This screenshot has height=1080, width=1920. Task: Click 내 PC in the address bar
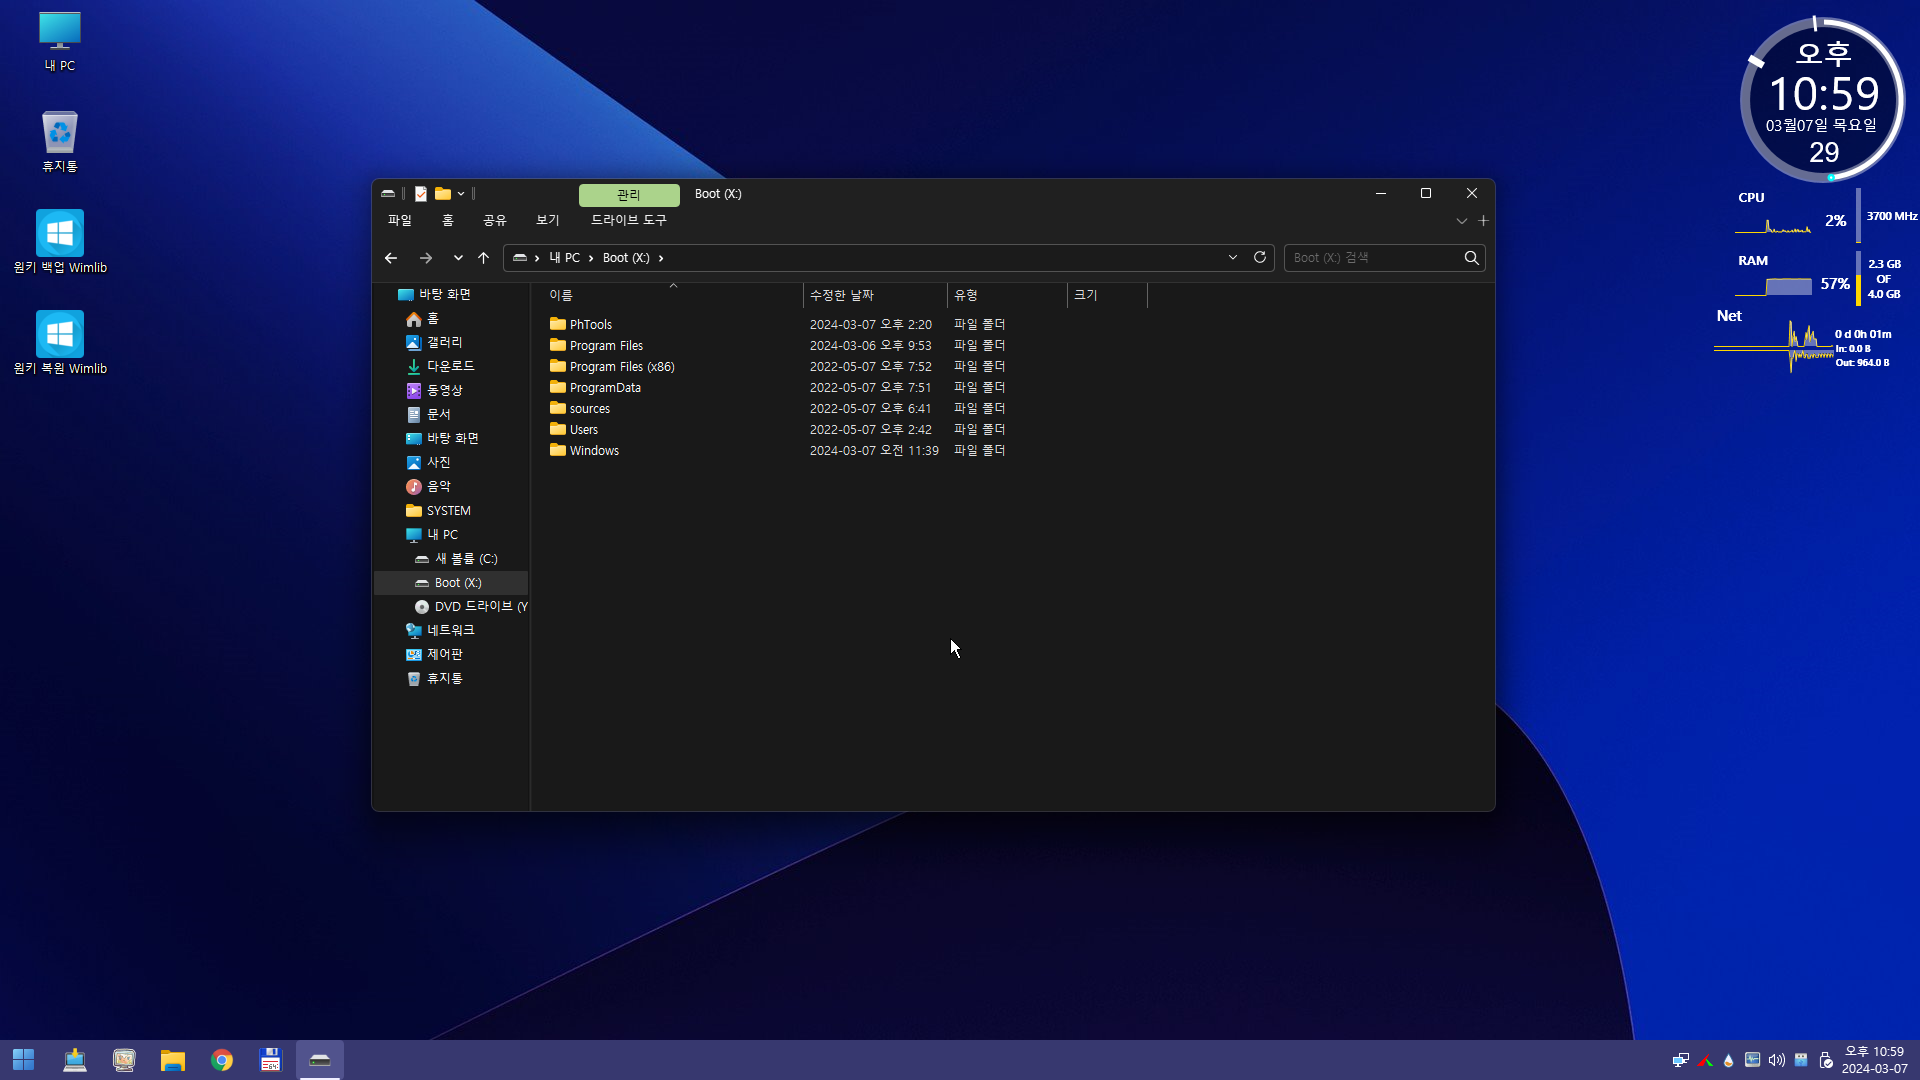tap(565, 258)
